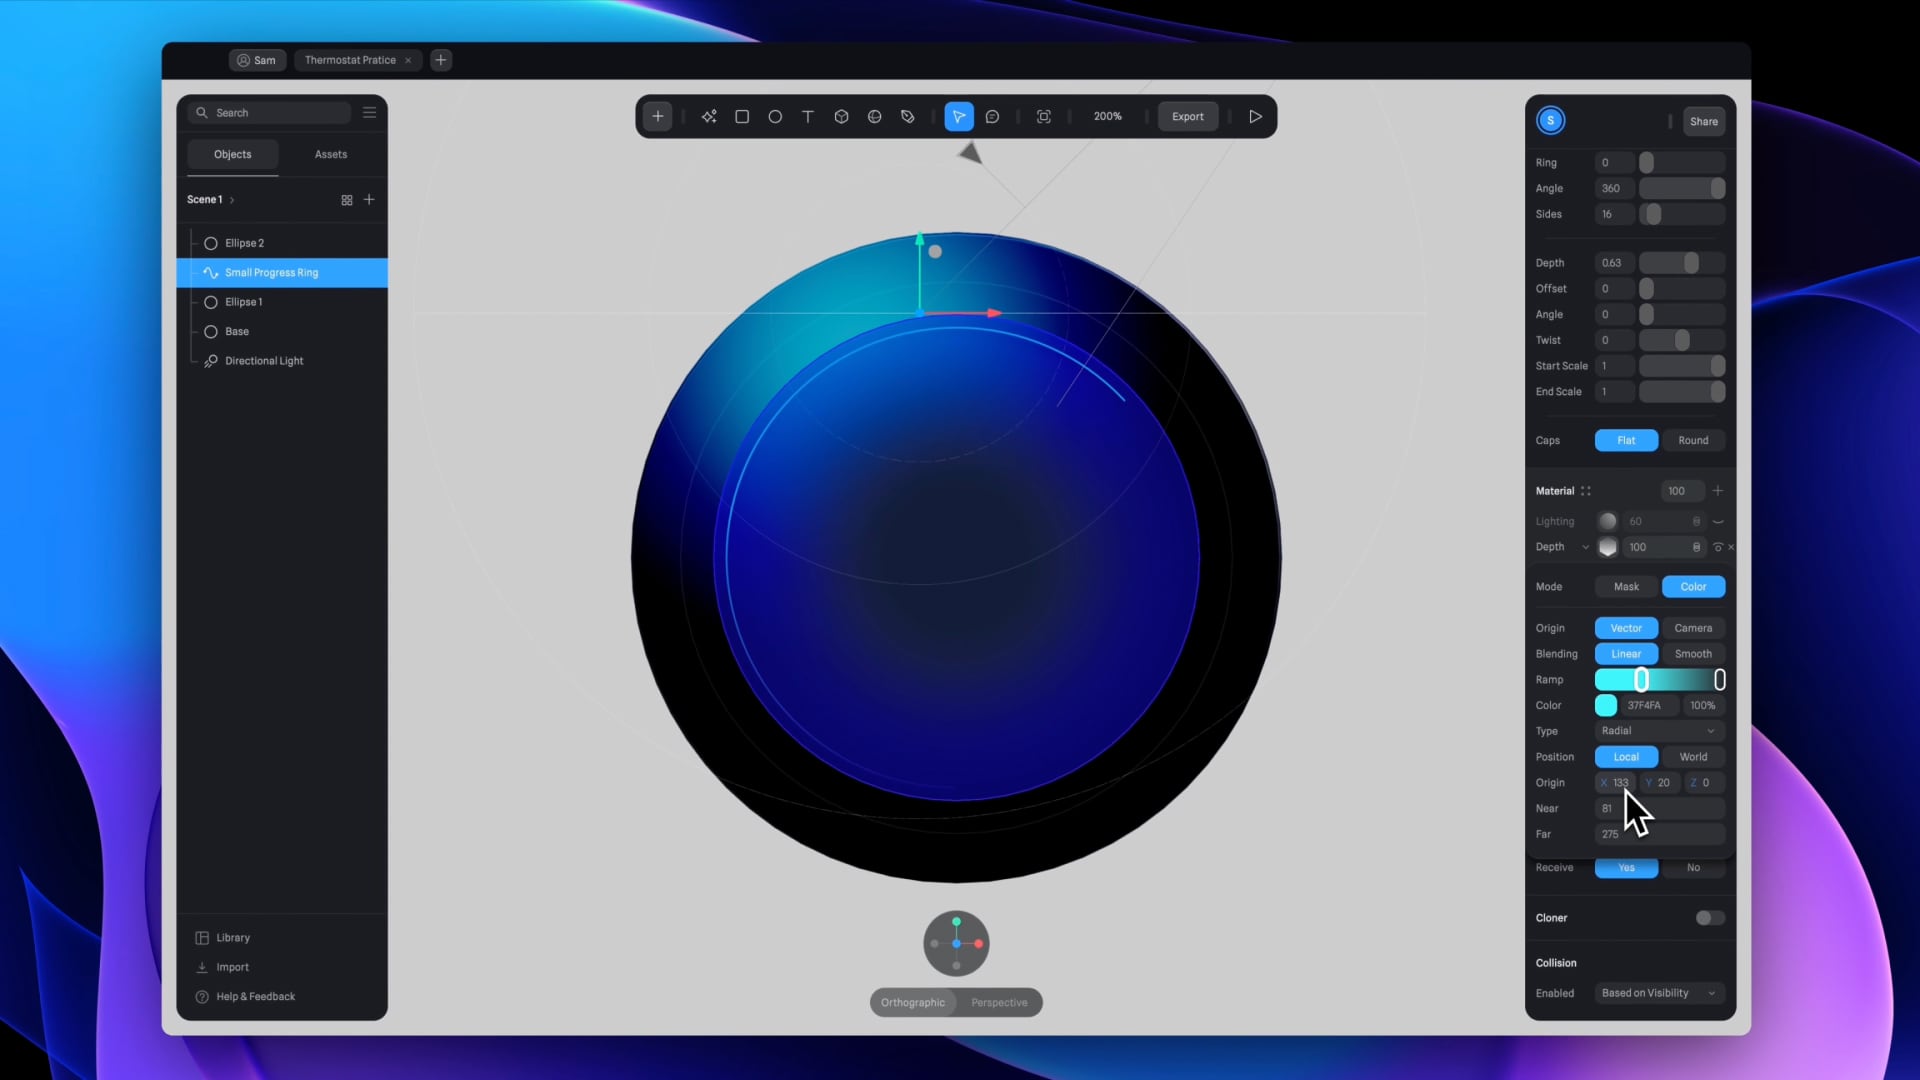Expand the Scene 1 chevron
The image size is (1920, 1080).
tap(232, 200)
